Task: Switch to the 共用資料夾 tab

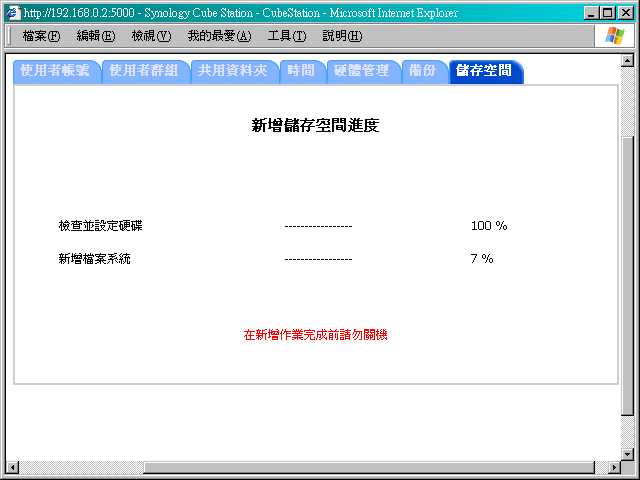Action: pyautogui.click(x=235, y=72)
